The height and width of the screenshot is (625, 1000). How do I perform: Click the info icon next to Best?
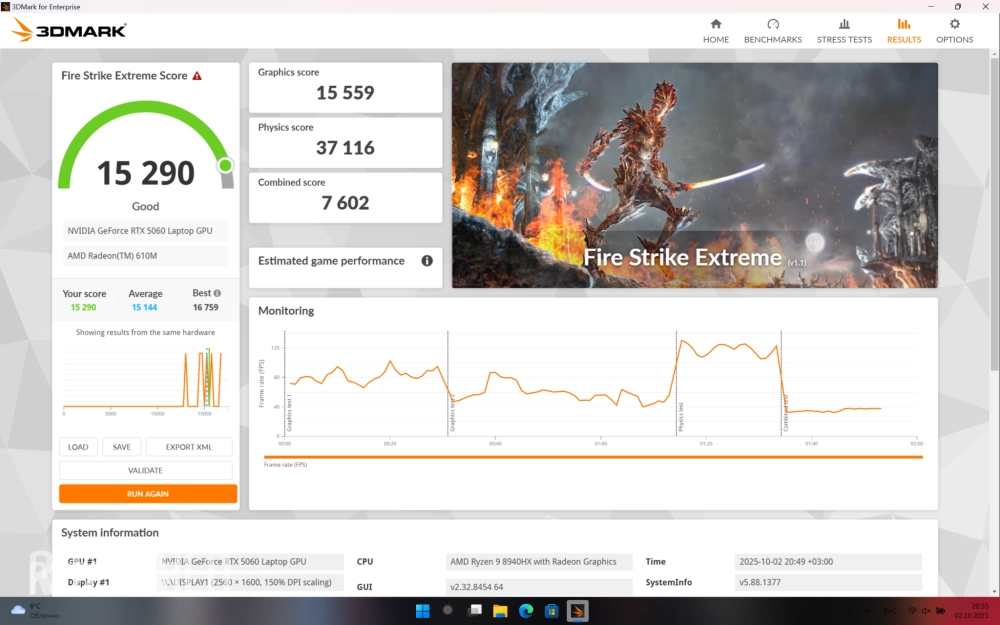pos(217,294)
